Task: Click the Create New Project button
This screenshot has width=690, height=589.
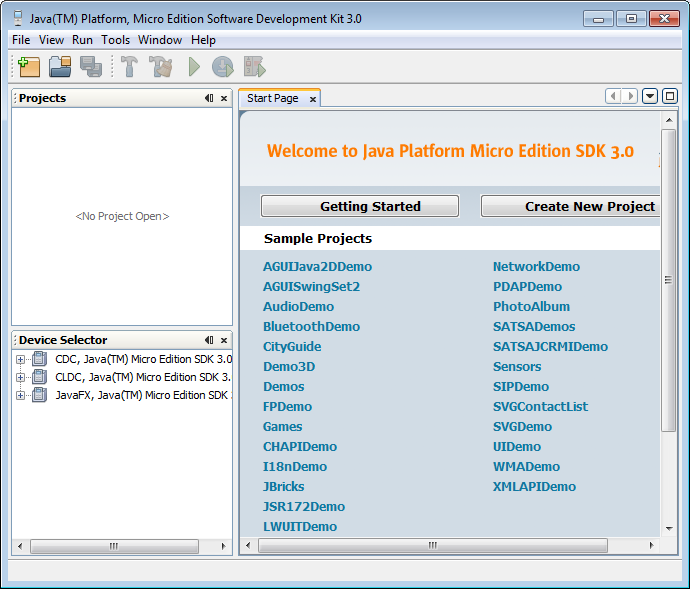Action: pyautogui.click(x=570, y=206)
